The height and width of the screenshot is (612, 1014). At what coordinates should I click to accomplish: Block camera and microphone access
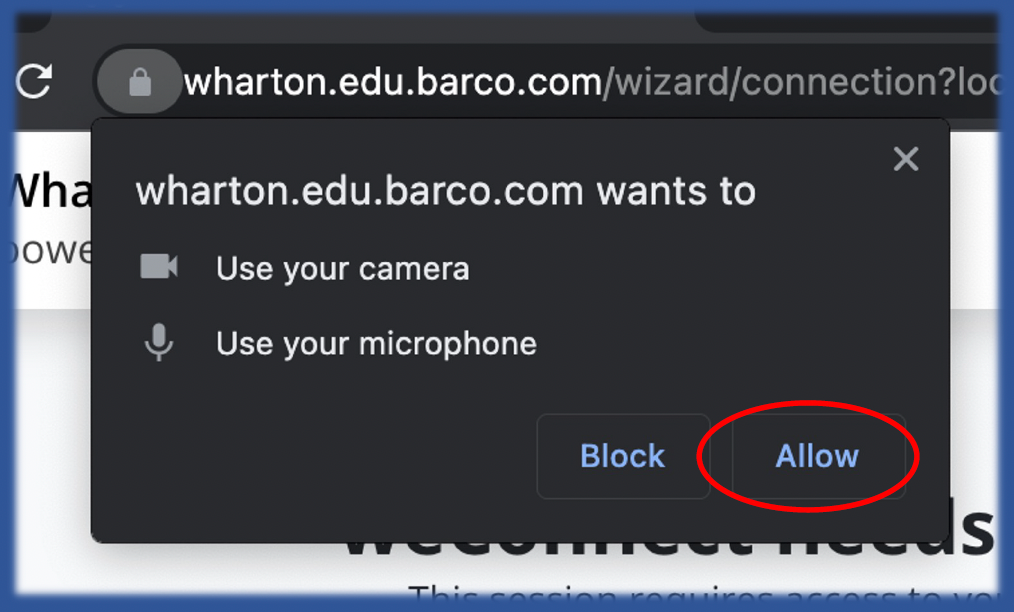tap(623, 456)
